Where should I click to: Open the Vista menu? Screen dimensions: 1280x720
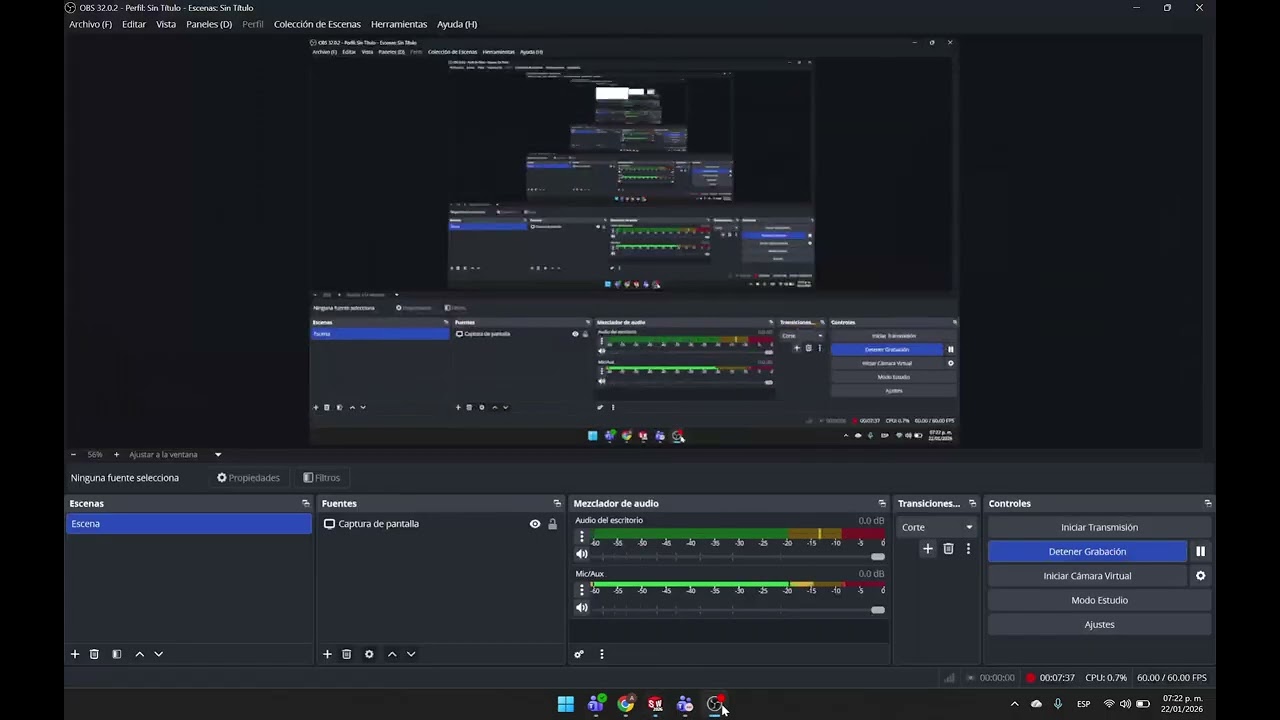point(166,24)
